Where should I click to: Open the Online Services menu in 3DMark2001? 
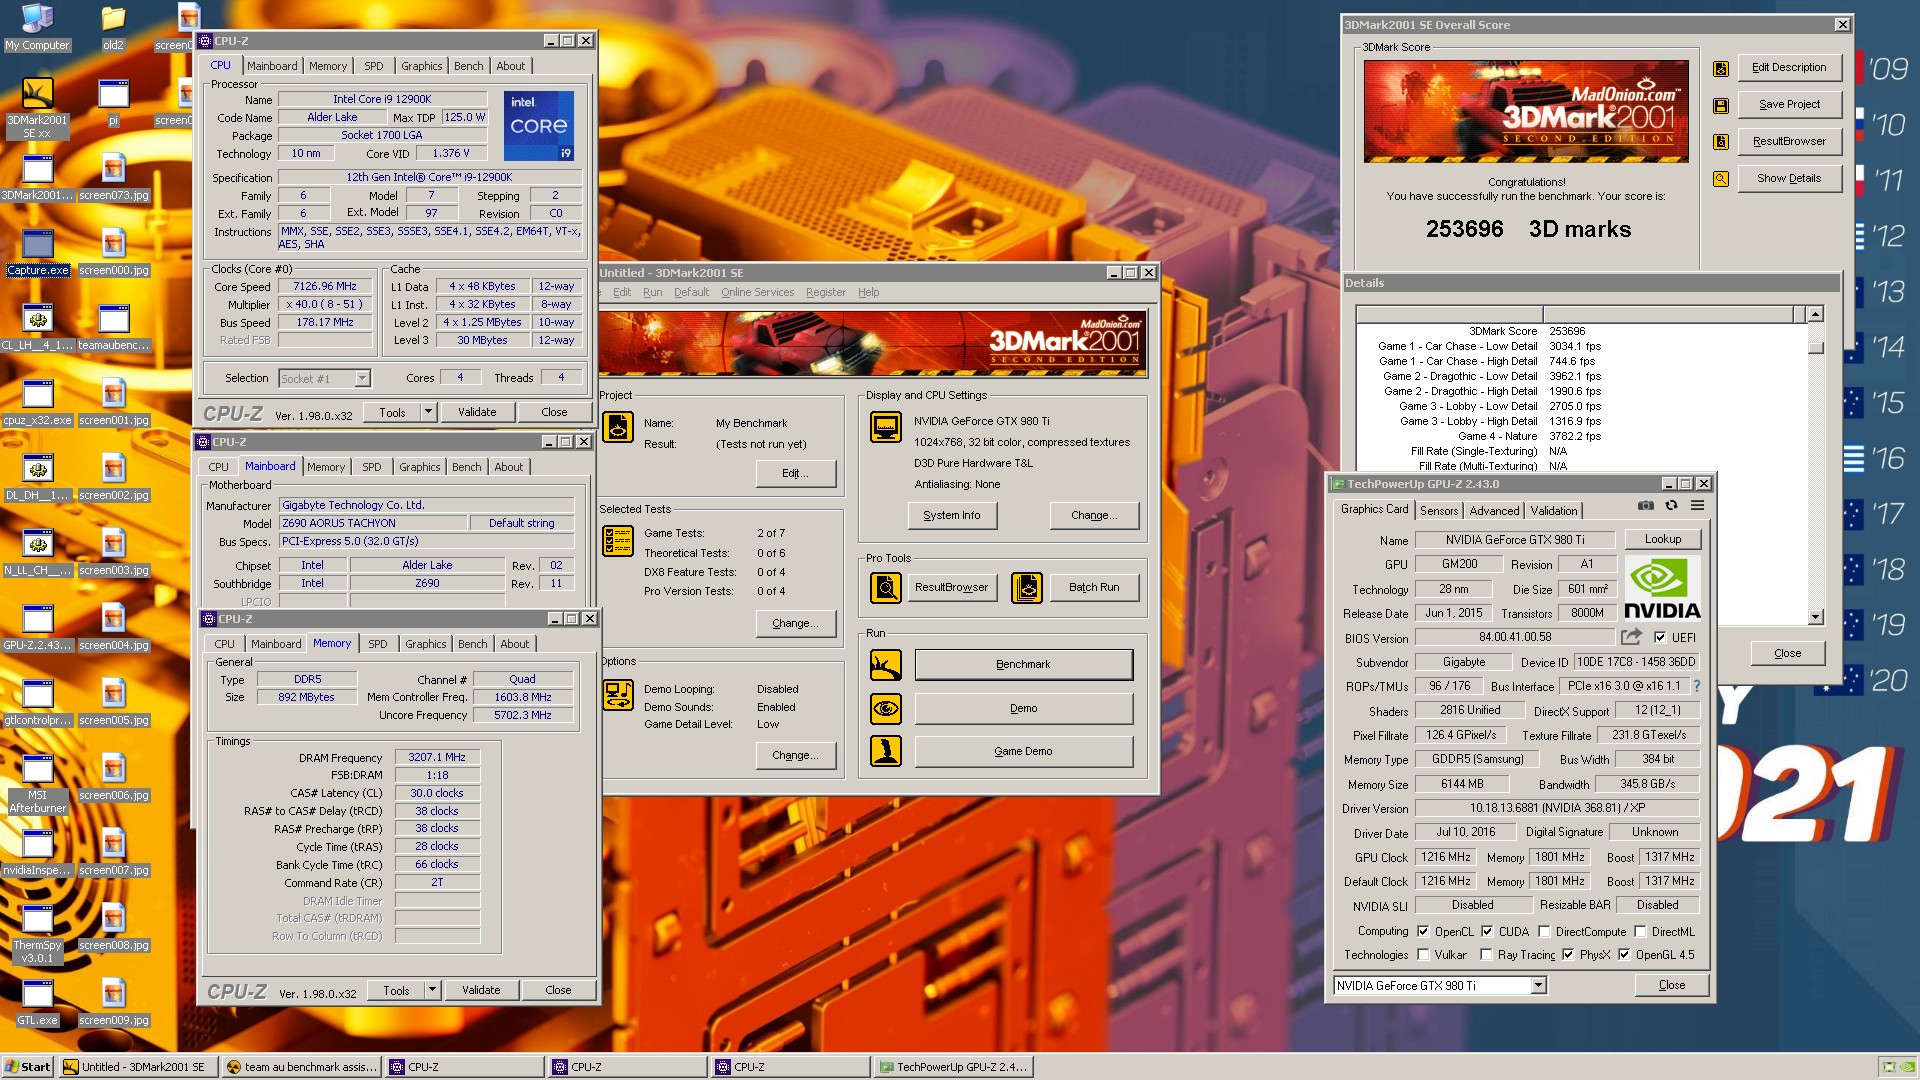(x=757, y=292)
